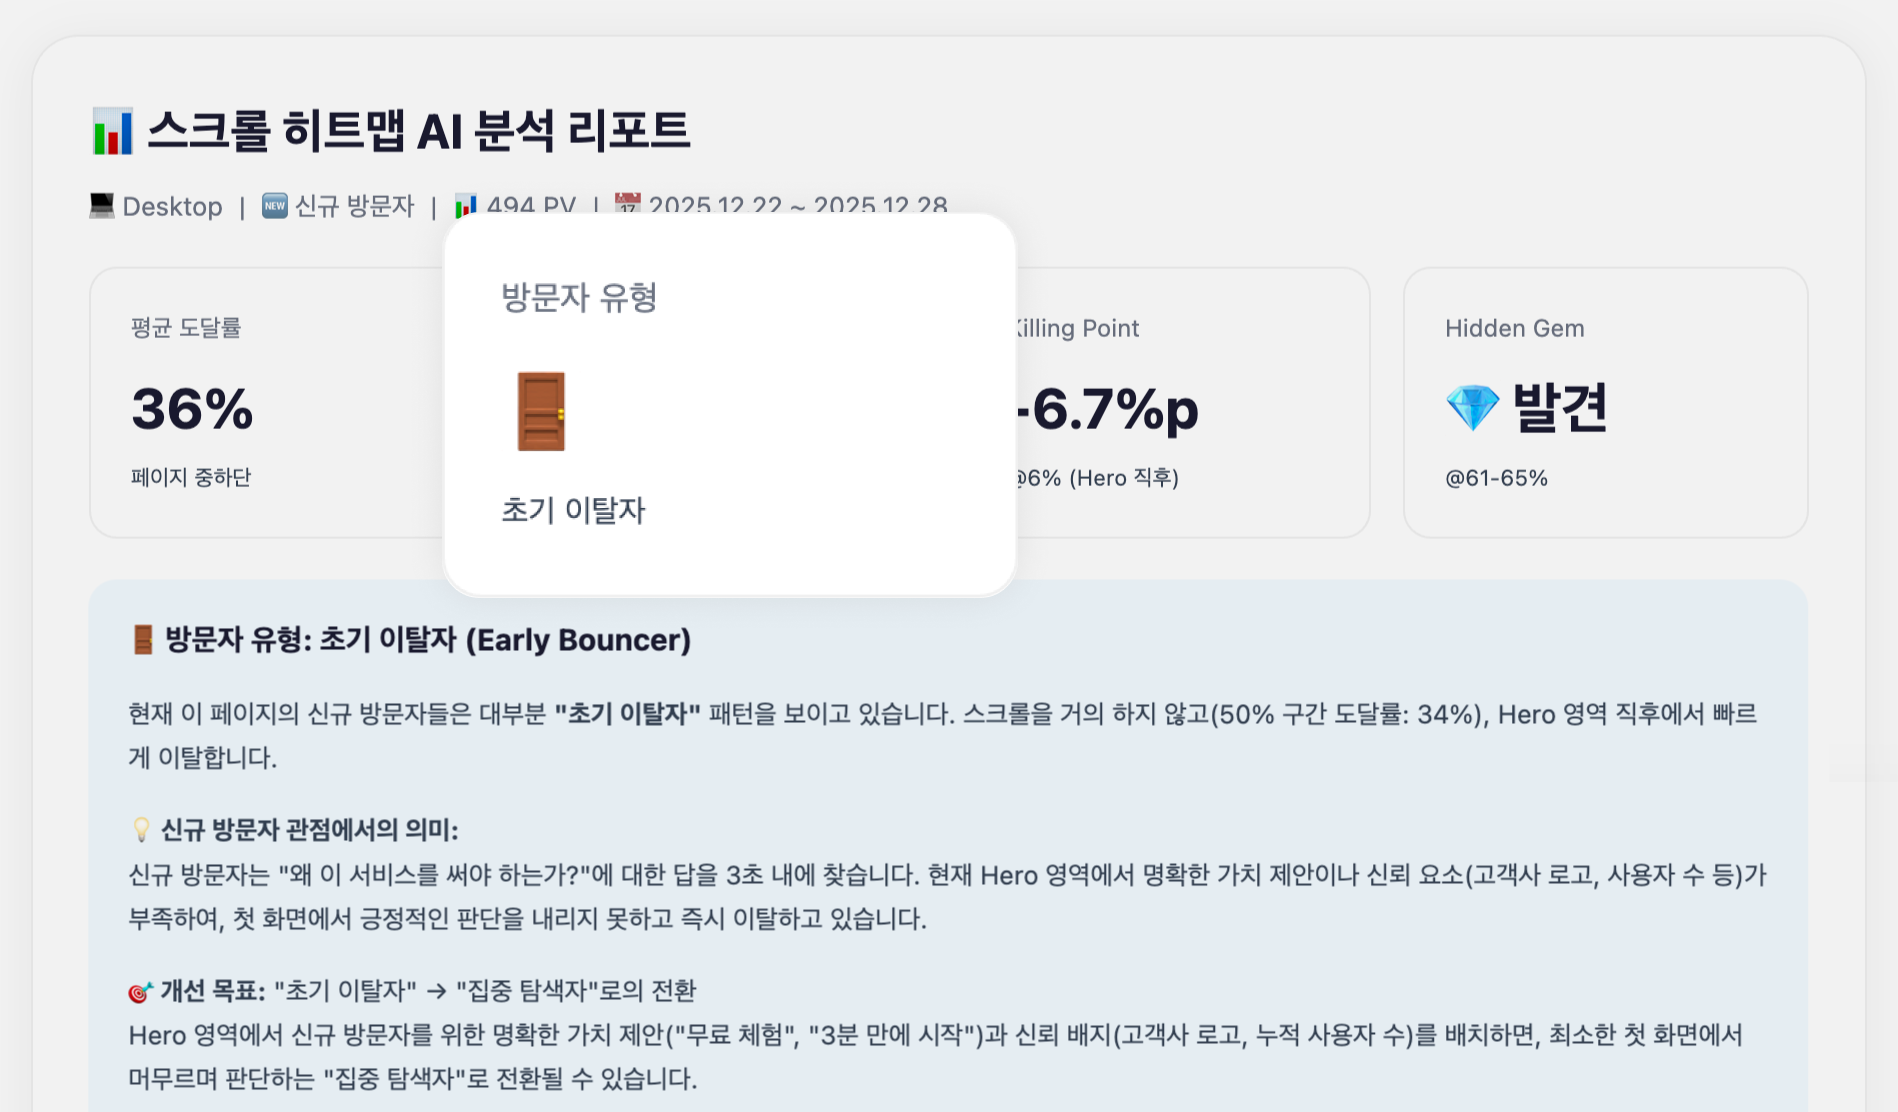Click the target icon beside 개선 목표
The width and height of the screenshot is (1898, 1112).
140,991
